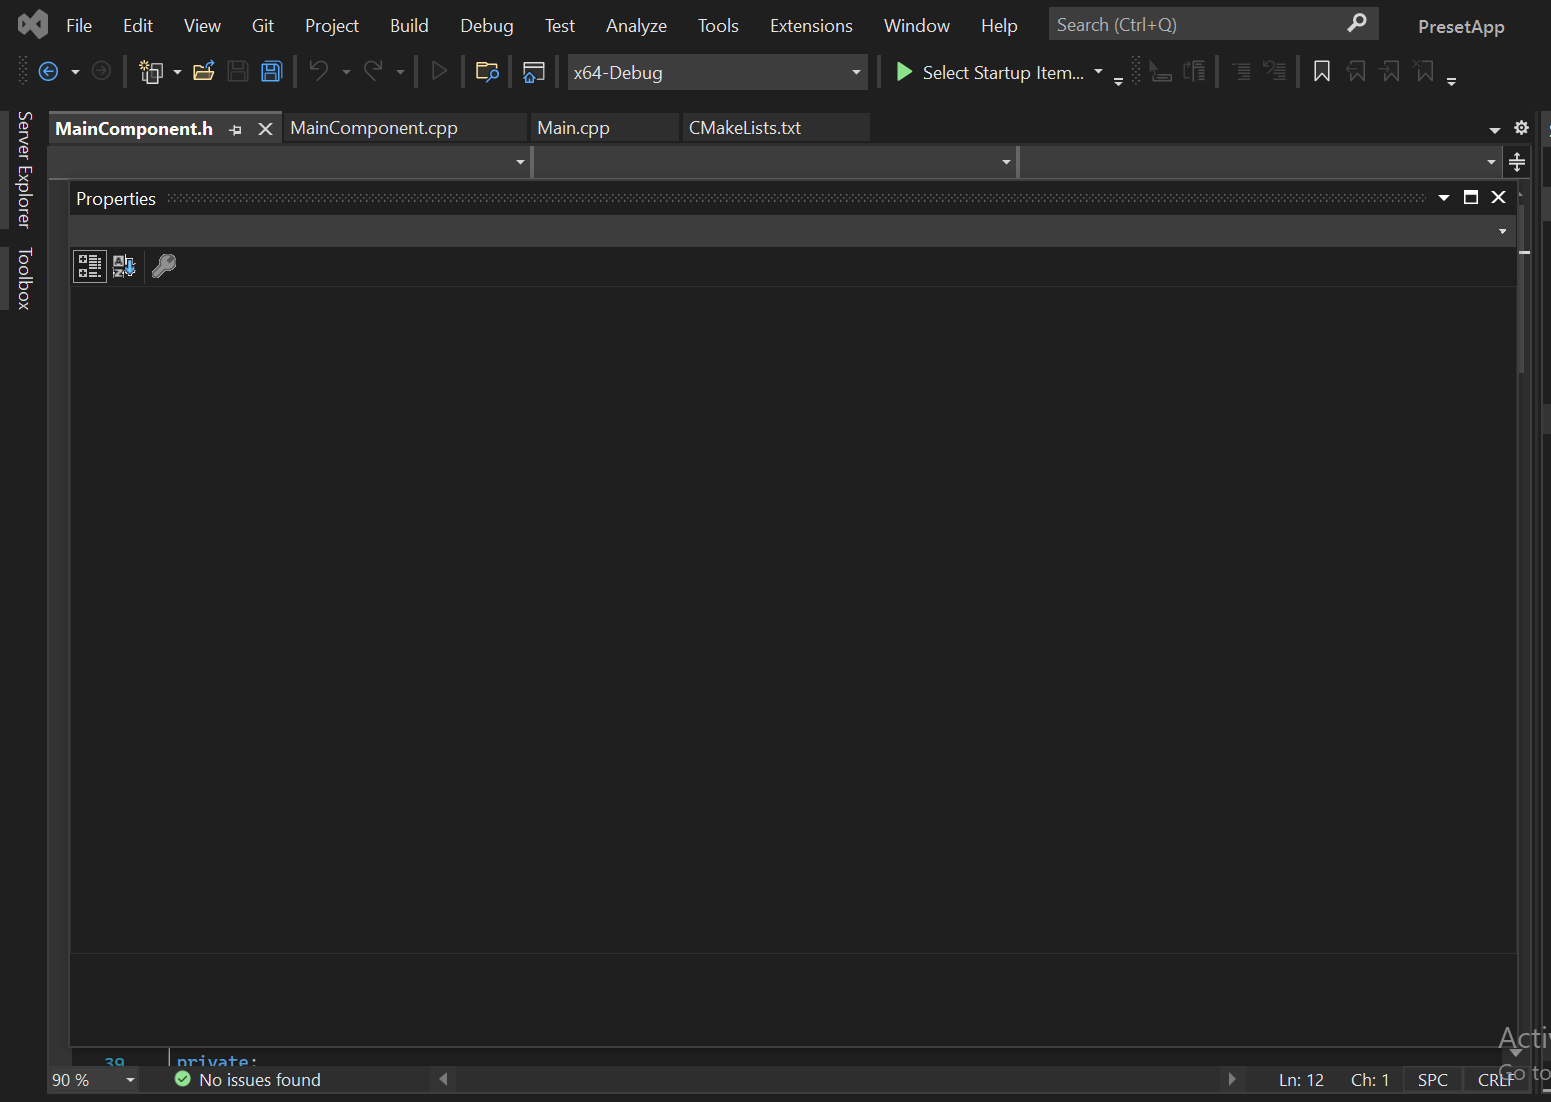The image size is (1551, 1102).
Task: Open the Git menu
Action: coord(263,26)
